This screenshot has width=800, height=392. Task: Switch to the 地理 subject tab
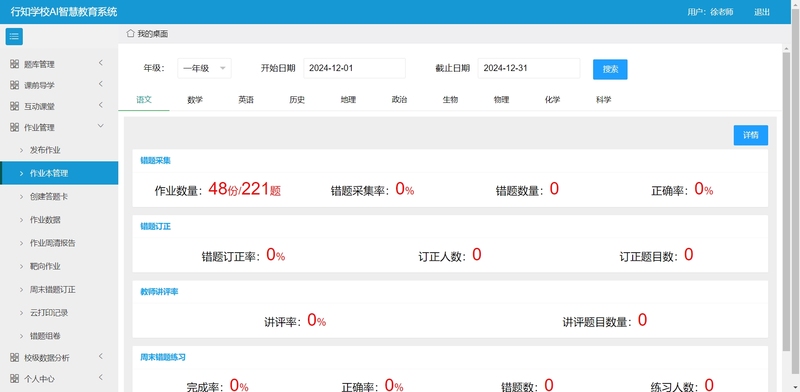click(348, 100)
